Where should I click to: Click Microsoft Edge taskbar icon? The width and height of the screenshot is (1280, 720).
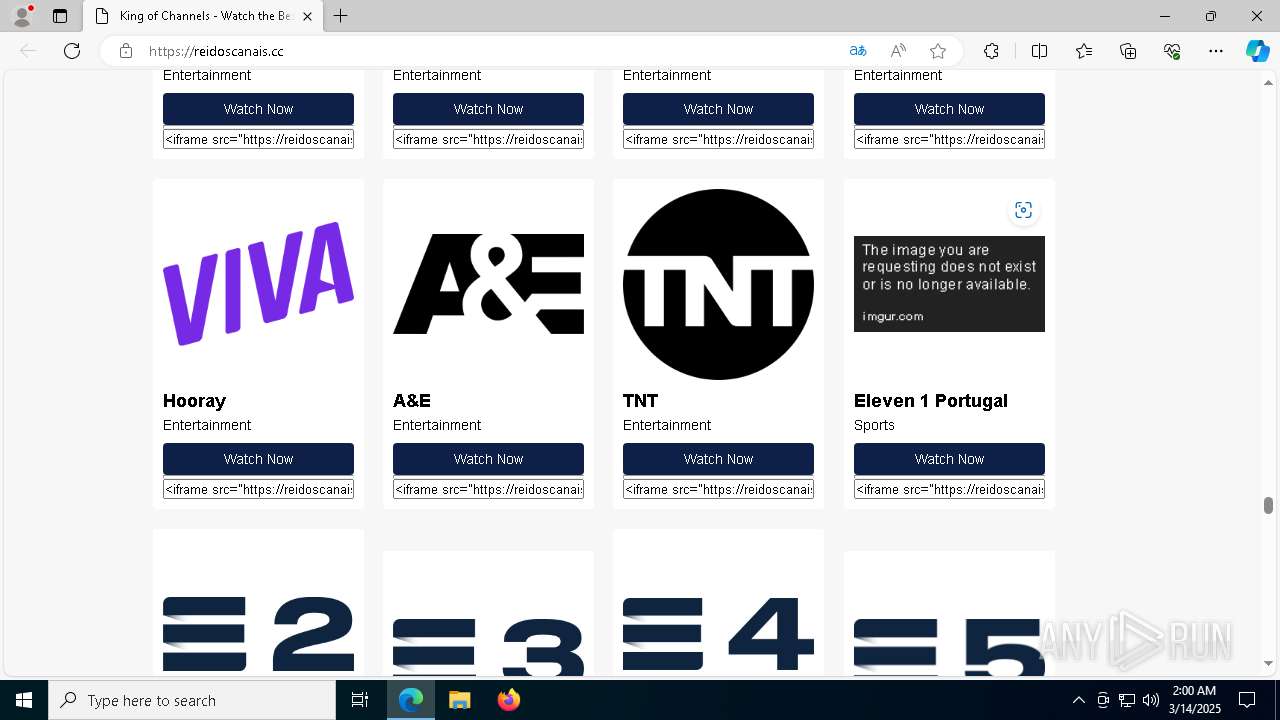tap(411, 700)
